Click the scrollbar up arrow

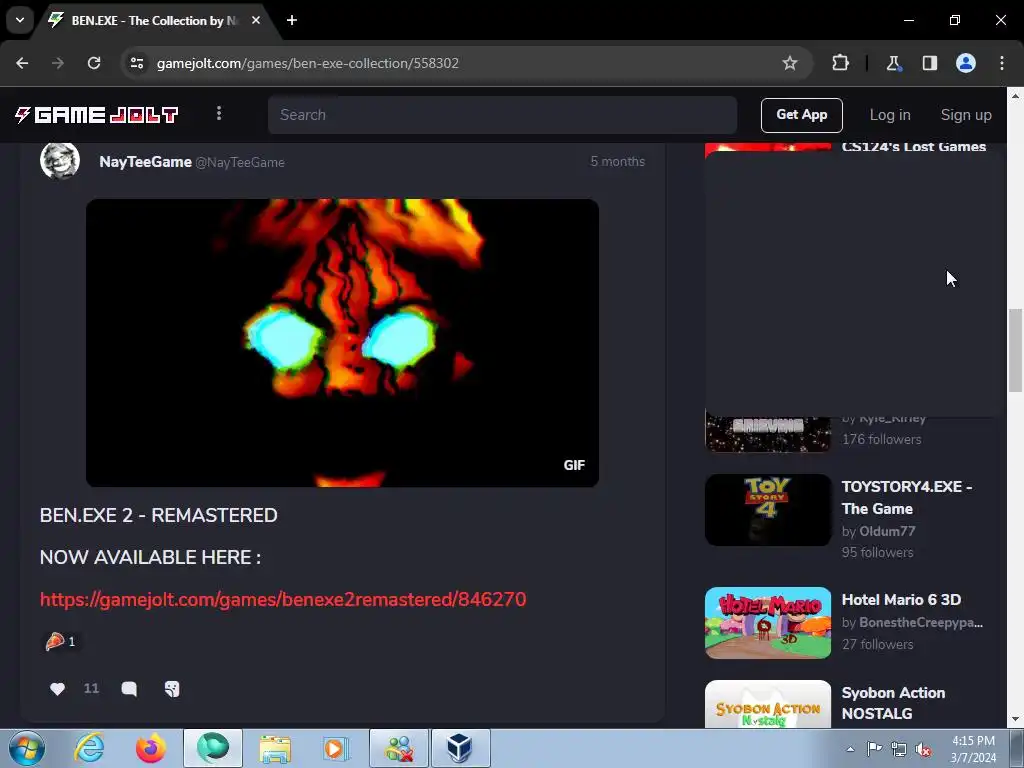coord(1015,95)
